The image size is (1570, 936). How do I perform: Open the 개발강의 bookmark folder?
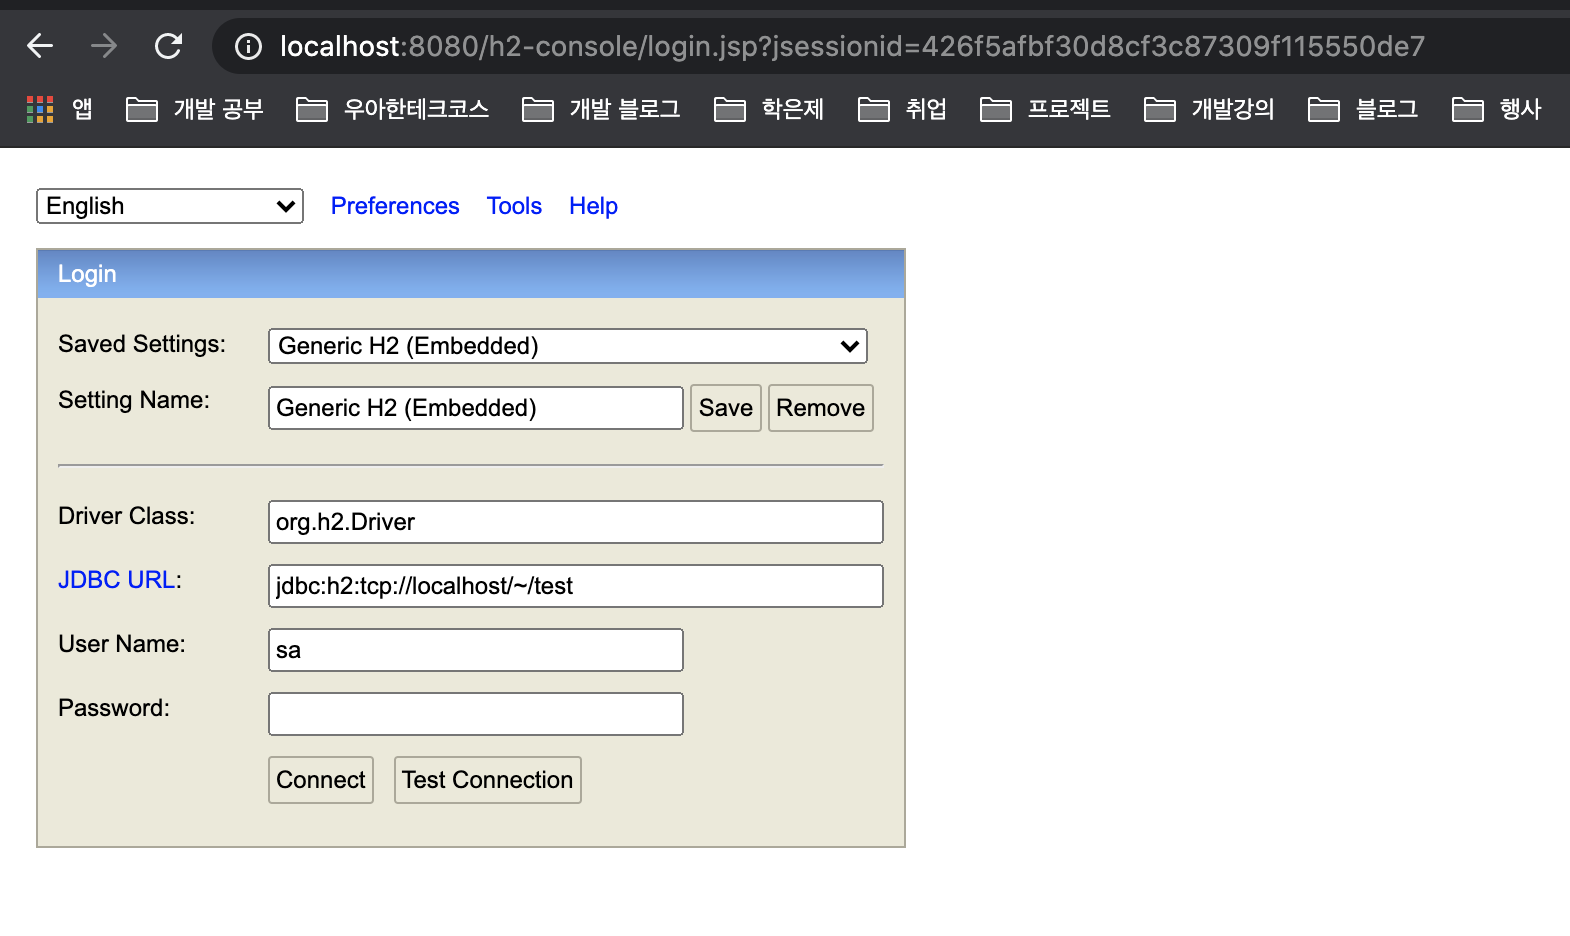(1210, 109)
